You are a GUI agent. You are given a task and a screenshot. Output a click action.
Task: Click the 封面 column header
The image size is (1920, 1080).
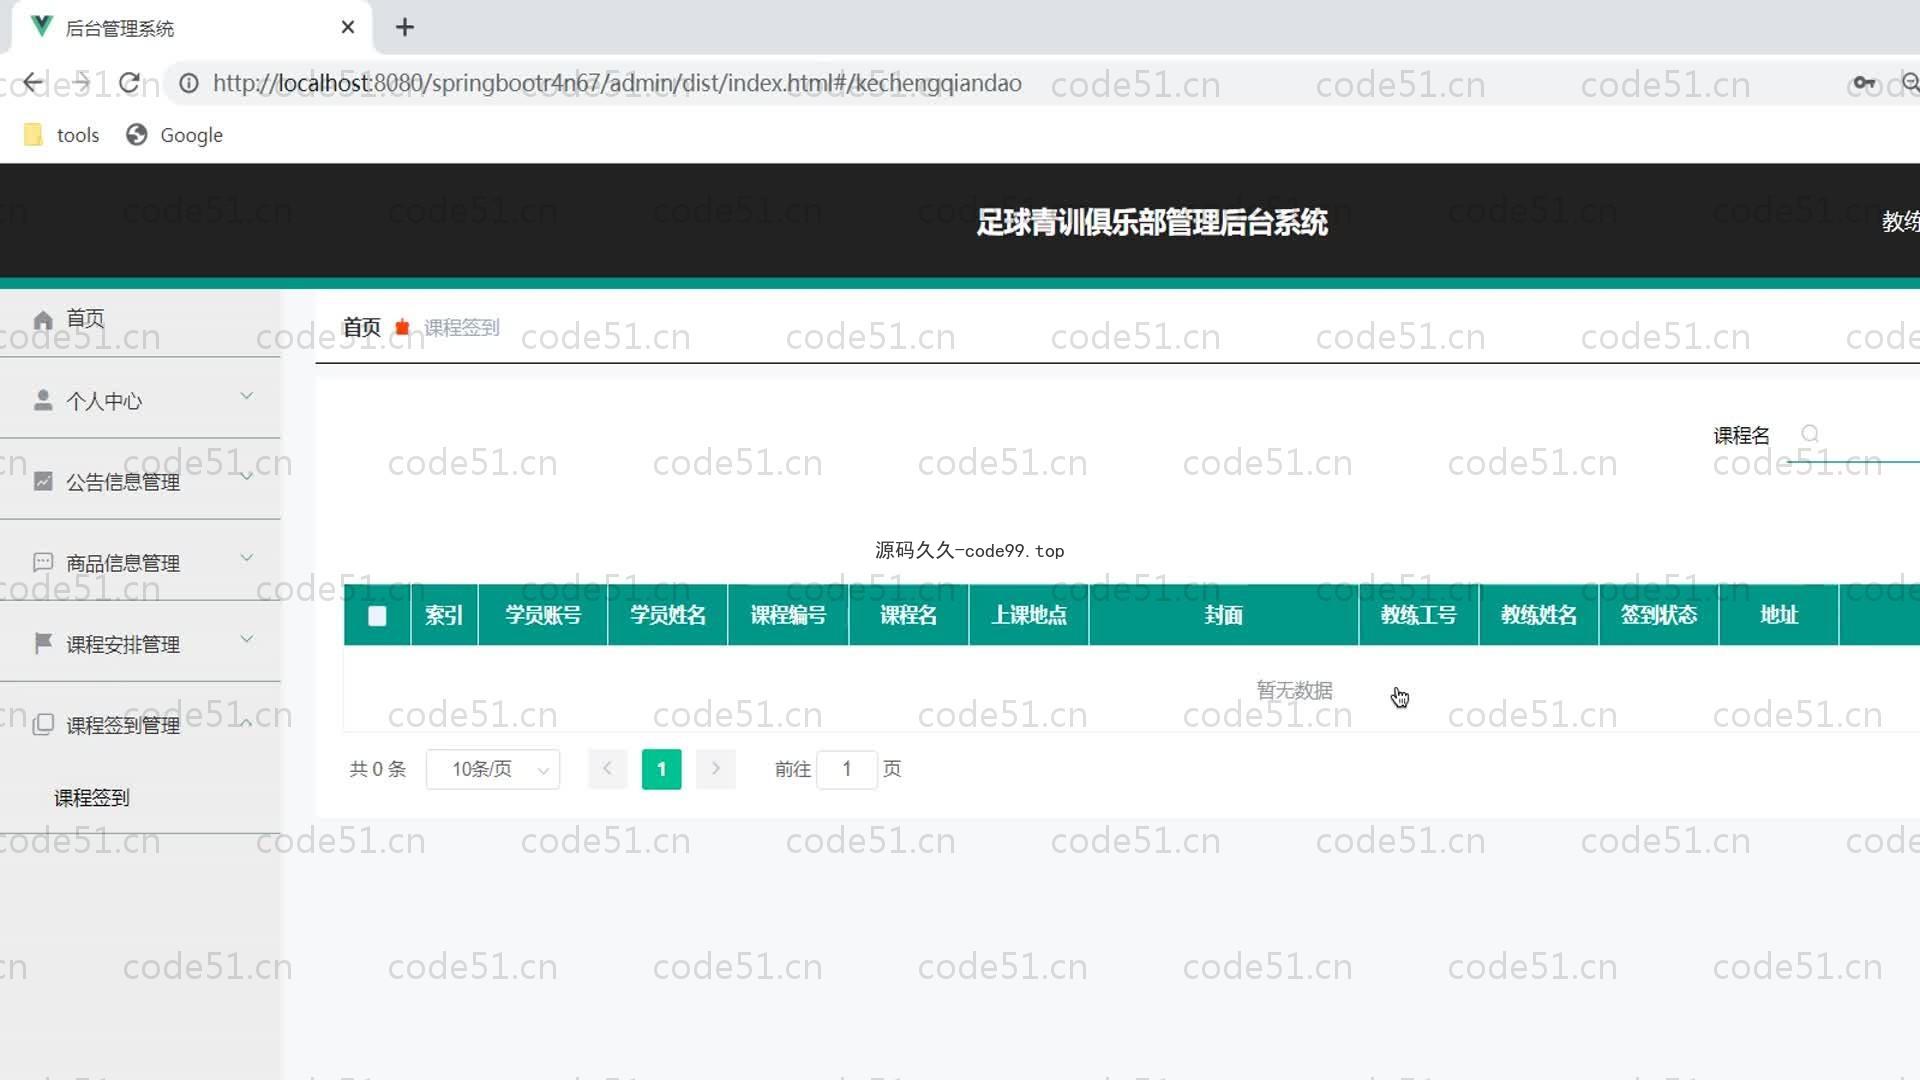click(1224, 615)
